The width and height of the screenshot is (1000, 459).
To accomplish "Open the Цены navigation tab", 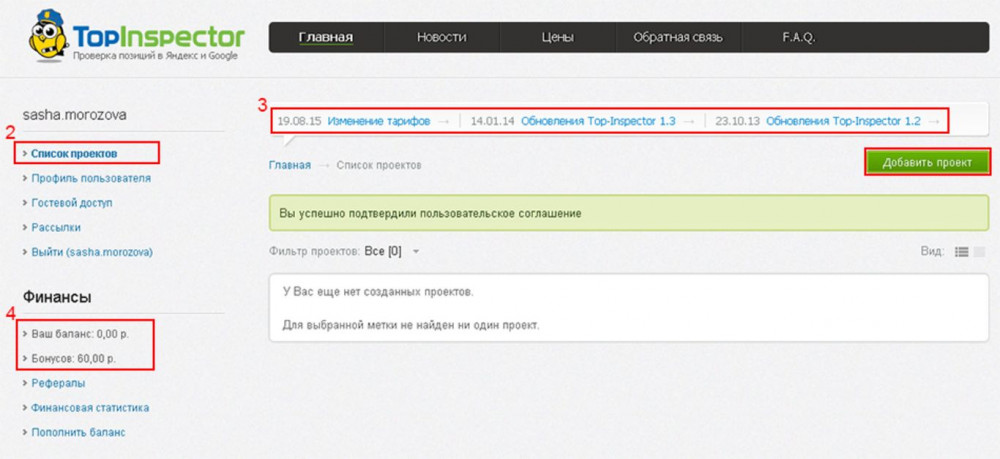I will pyautogui.click(x=557, y=38).
